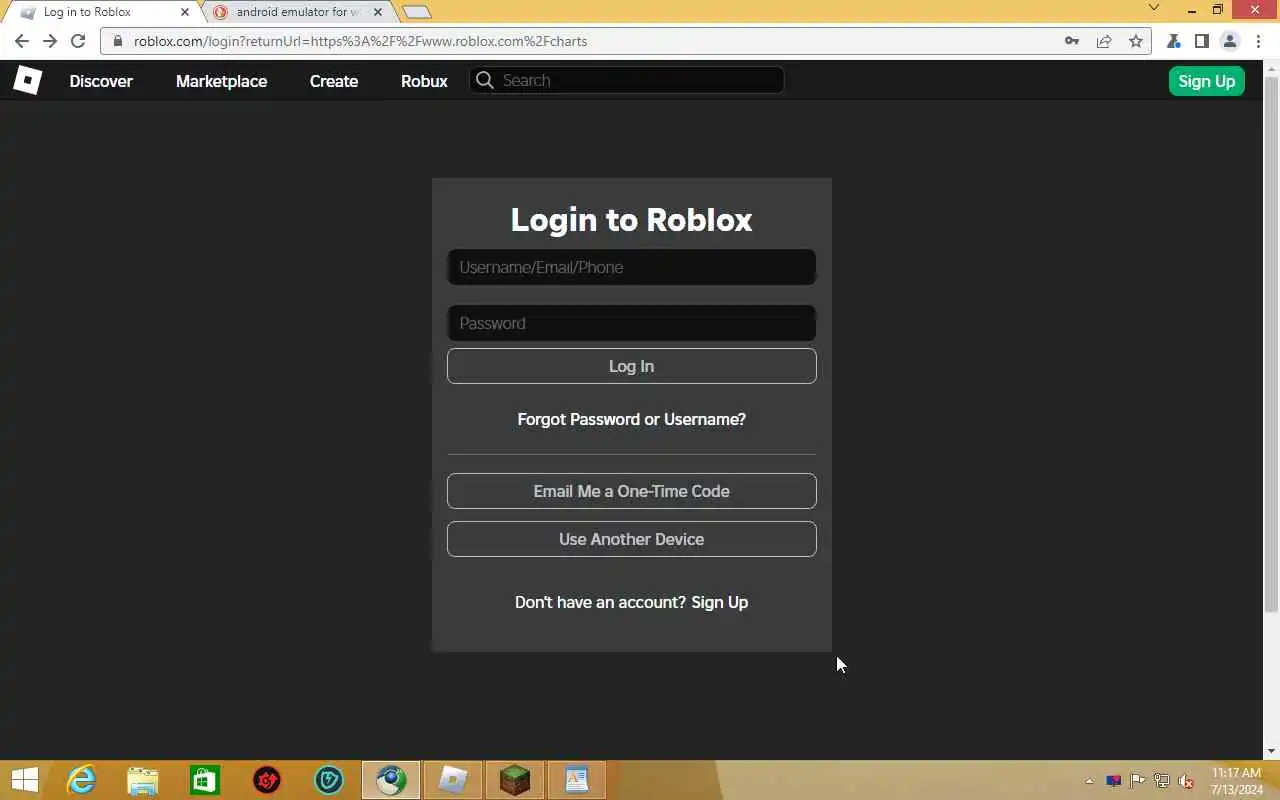The height and width of the screenshot is (800, 1280).
Task: Click Forgot Password or Username link
Action: click(631, 419)
